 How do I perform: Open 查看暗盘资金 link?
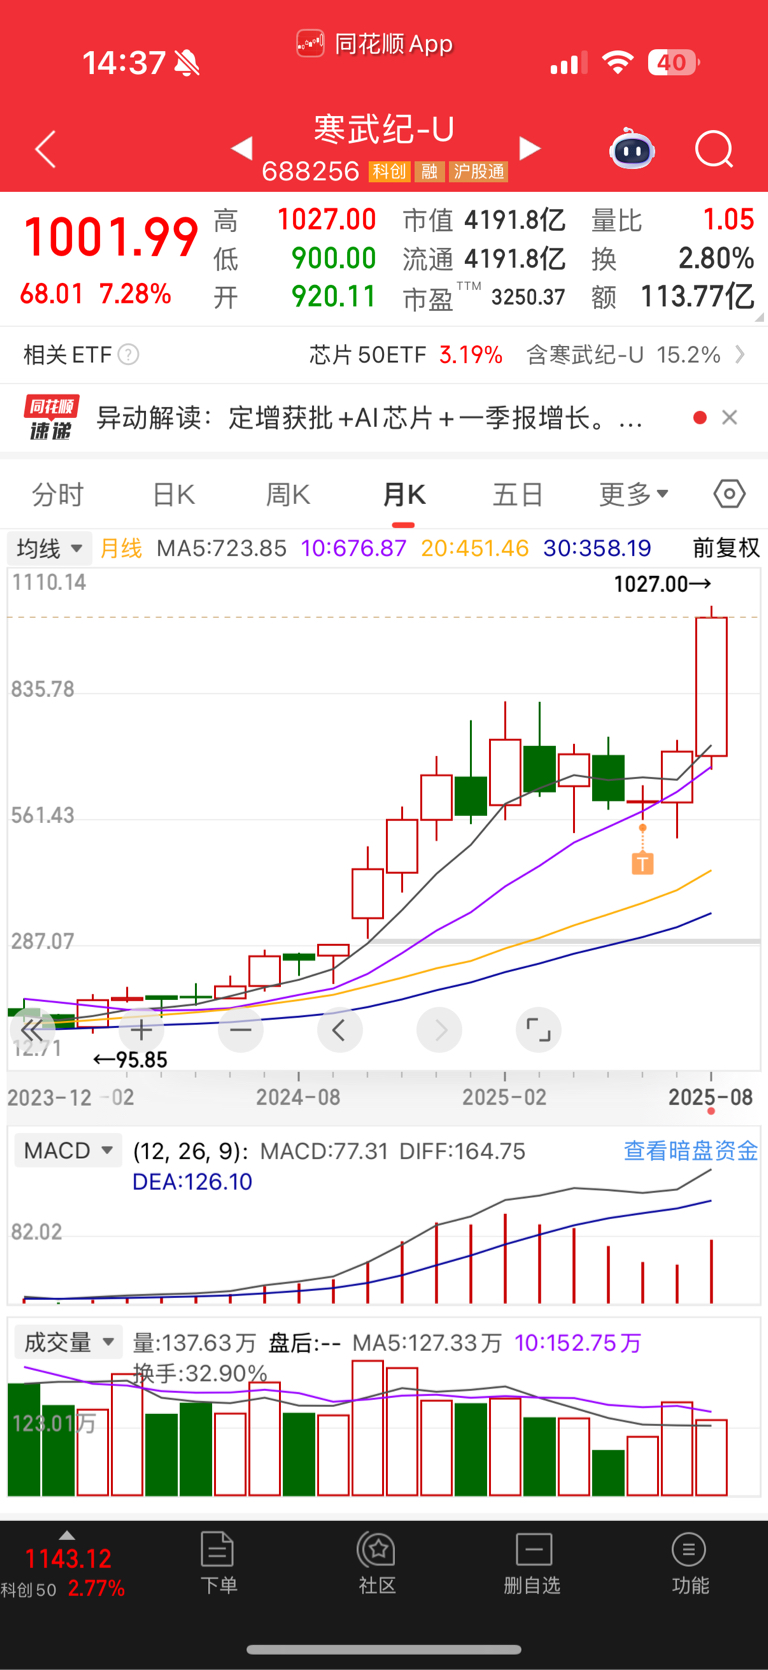pos(691,1151)
